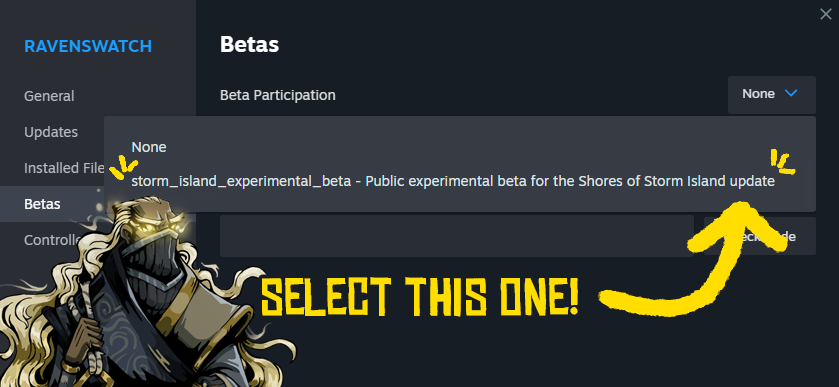Click the Betas page heading
Image resolution: width=839 pixels, height=387 pixels.
coord(249,45)
